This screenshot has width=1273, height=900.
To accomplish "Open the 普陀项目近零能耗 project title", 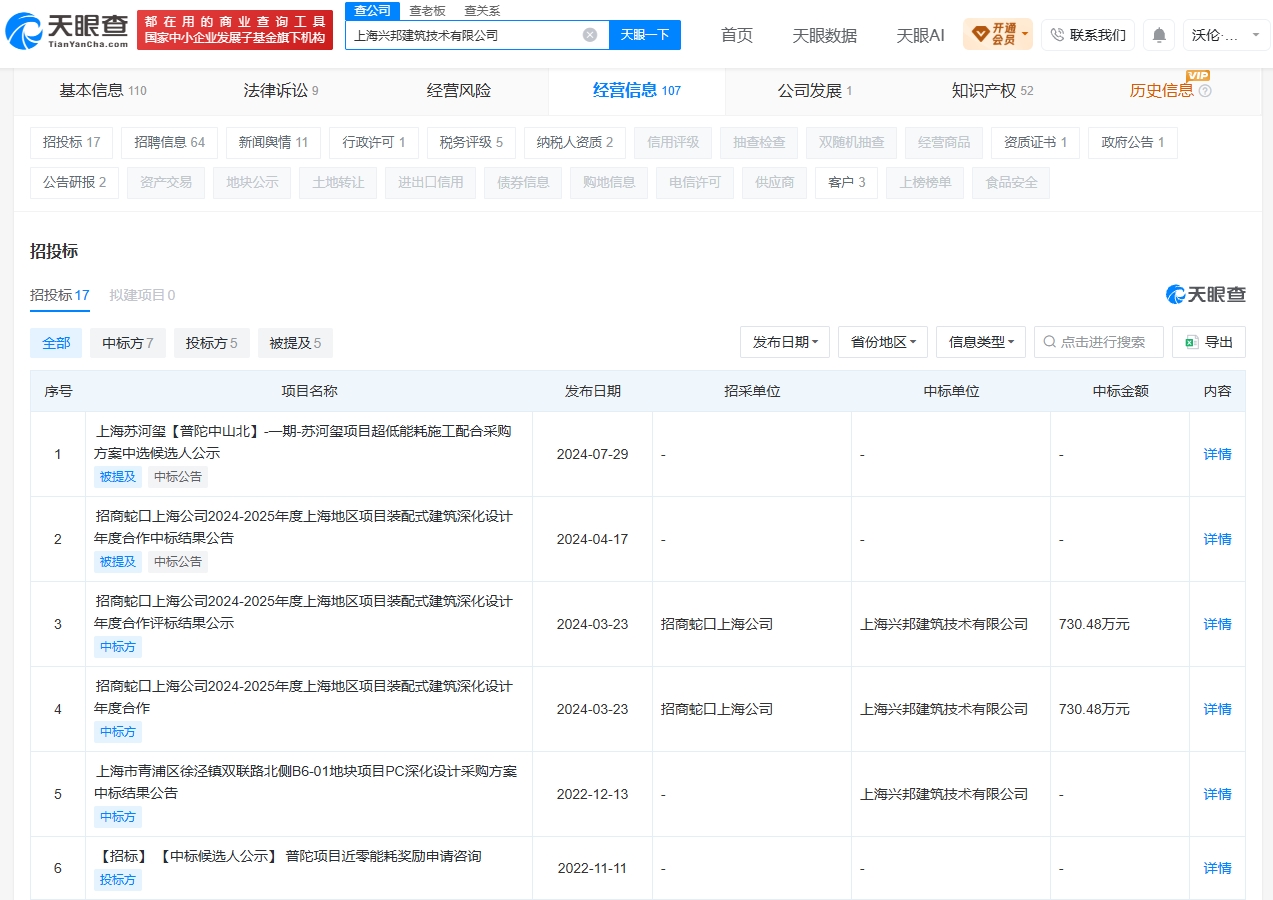I will (x=288, y=856).
